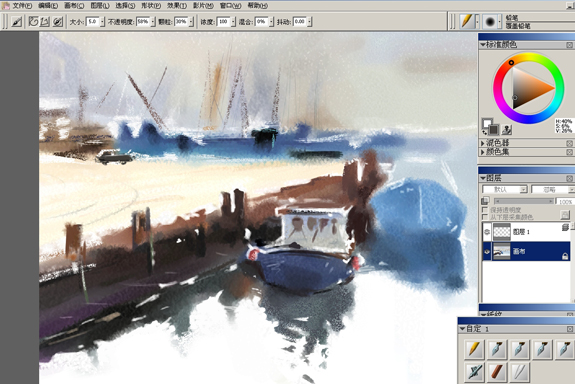The image size is (575, 384).
Task: Close the 自定 1 palette box
Action: [570, 329]
